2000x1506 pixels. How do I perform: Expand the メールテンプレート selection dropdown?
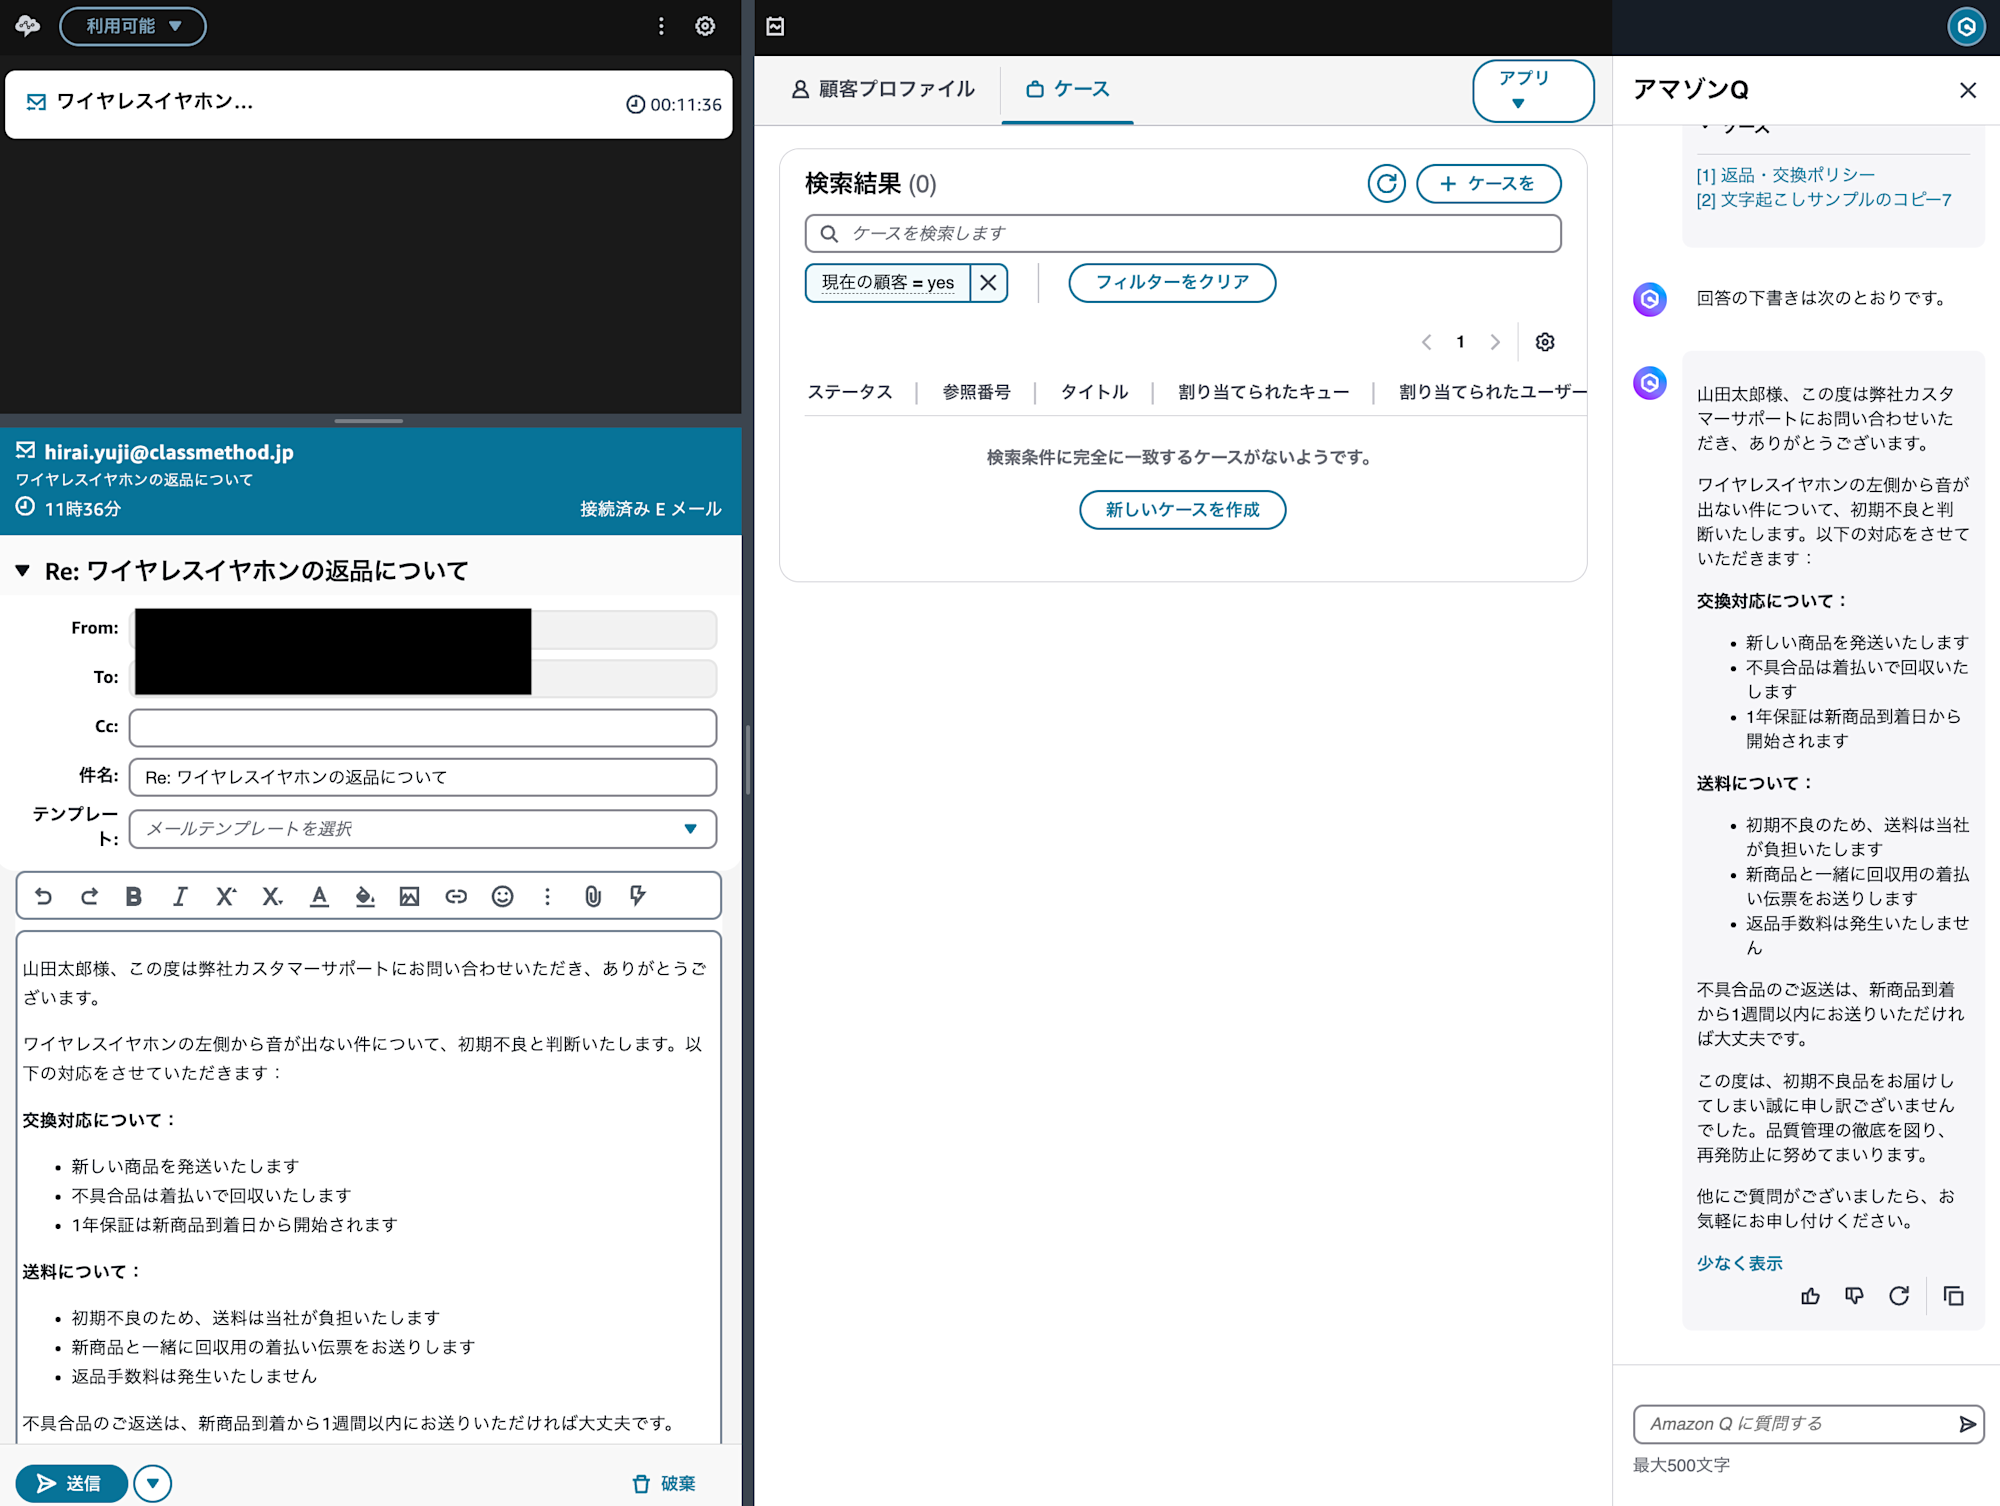[x=689, y=829]
